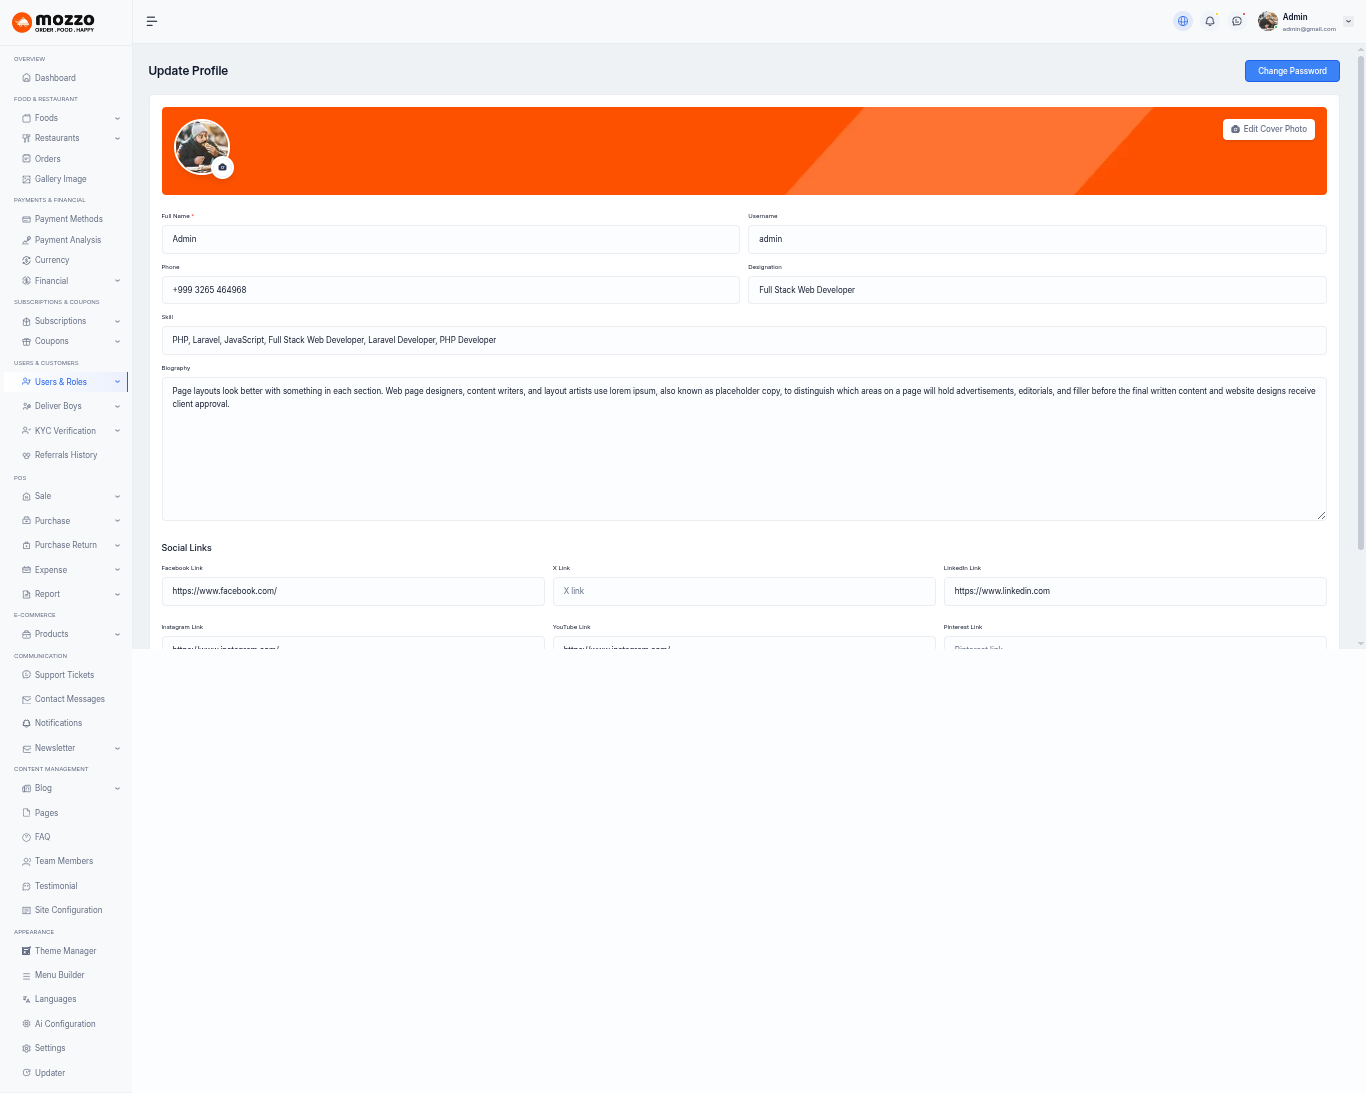Expand the Restaurants sidebar submenu

(117, 138)
